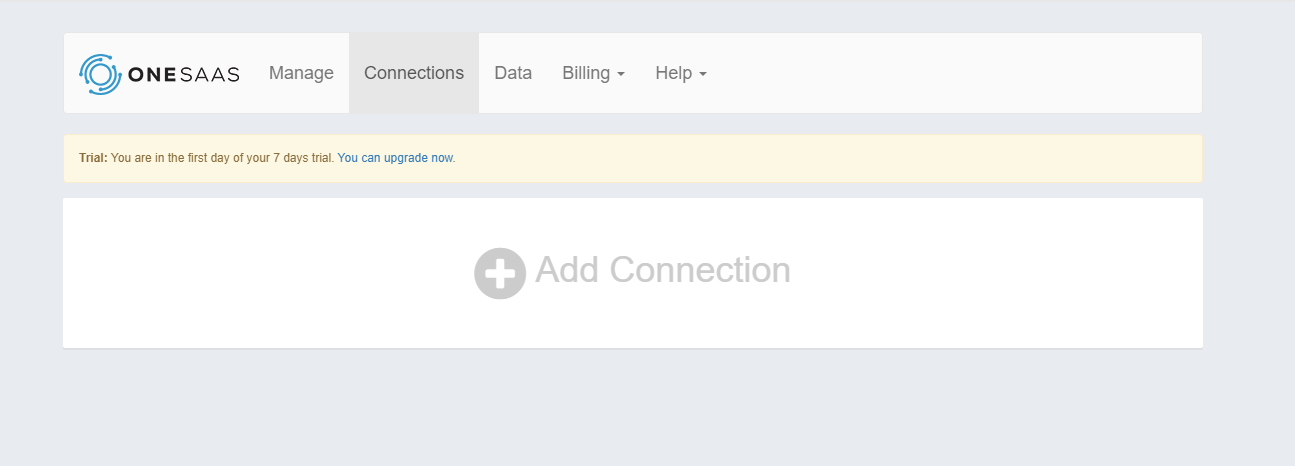Select the Connections tab
The image size is (1295, 466).
(414, 73)
